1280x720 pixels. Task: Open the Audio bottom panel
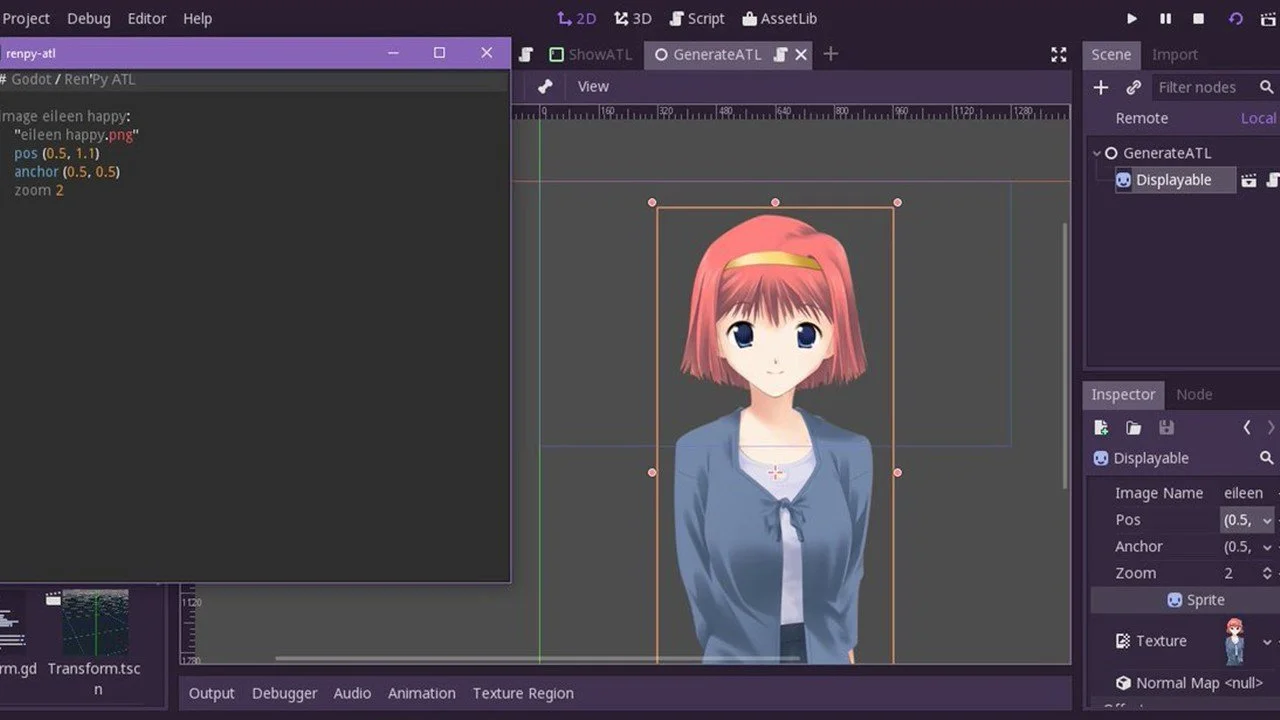352,693
